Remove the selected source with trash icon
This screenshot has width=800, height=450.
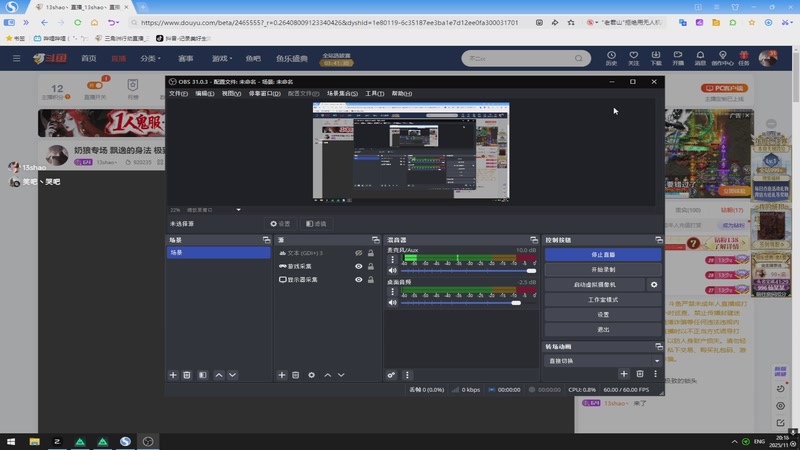point(295,375)
